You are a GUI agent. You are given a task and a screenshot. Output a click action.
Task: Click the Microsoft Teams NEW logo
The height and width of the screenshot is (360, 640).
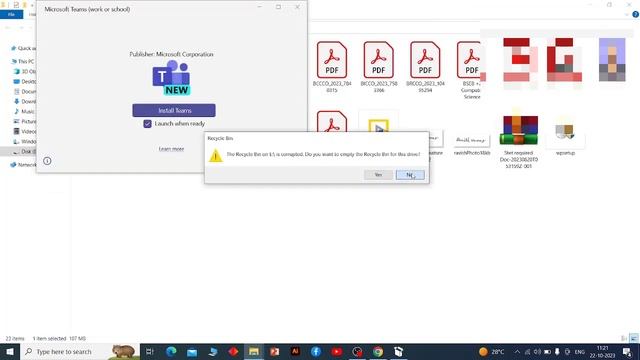click(171, 78)
